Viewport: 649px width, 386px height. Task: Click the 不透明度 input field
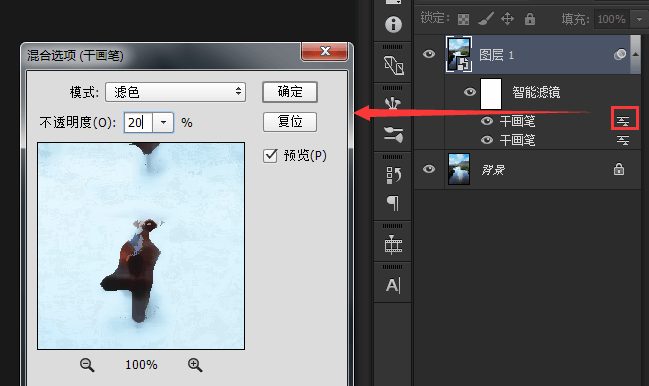pyautogui.click(x=138, y=122)
